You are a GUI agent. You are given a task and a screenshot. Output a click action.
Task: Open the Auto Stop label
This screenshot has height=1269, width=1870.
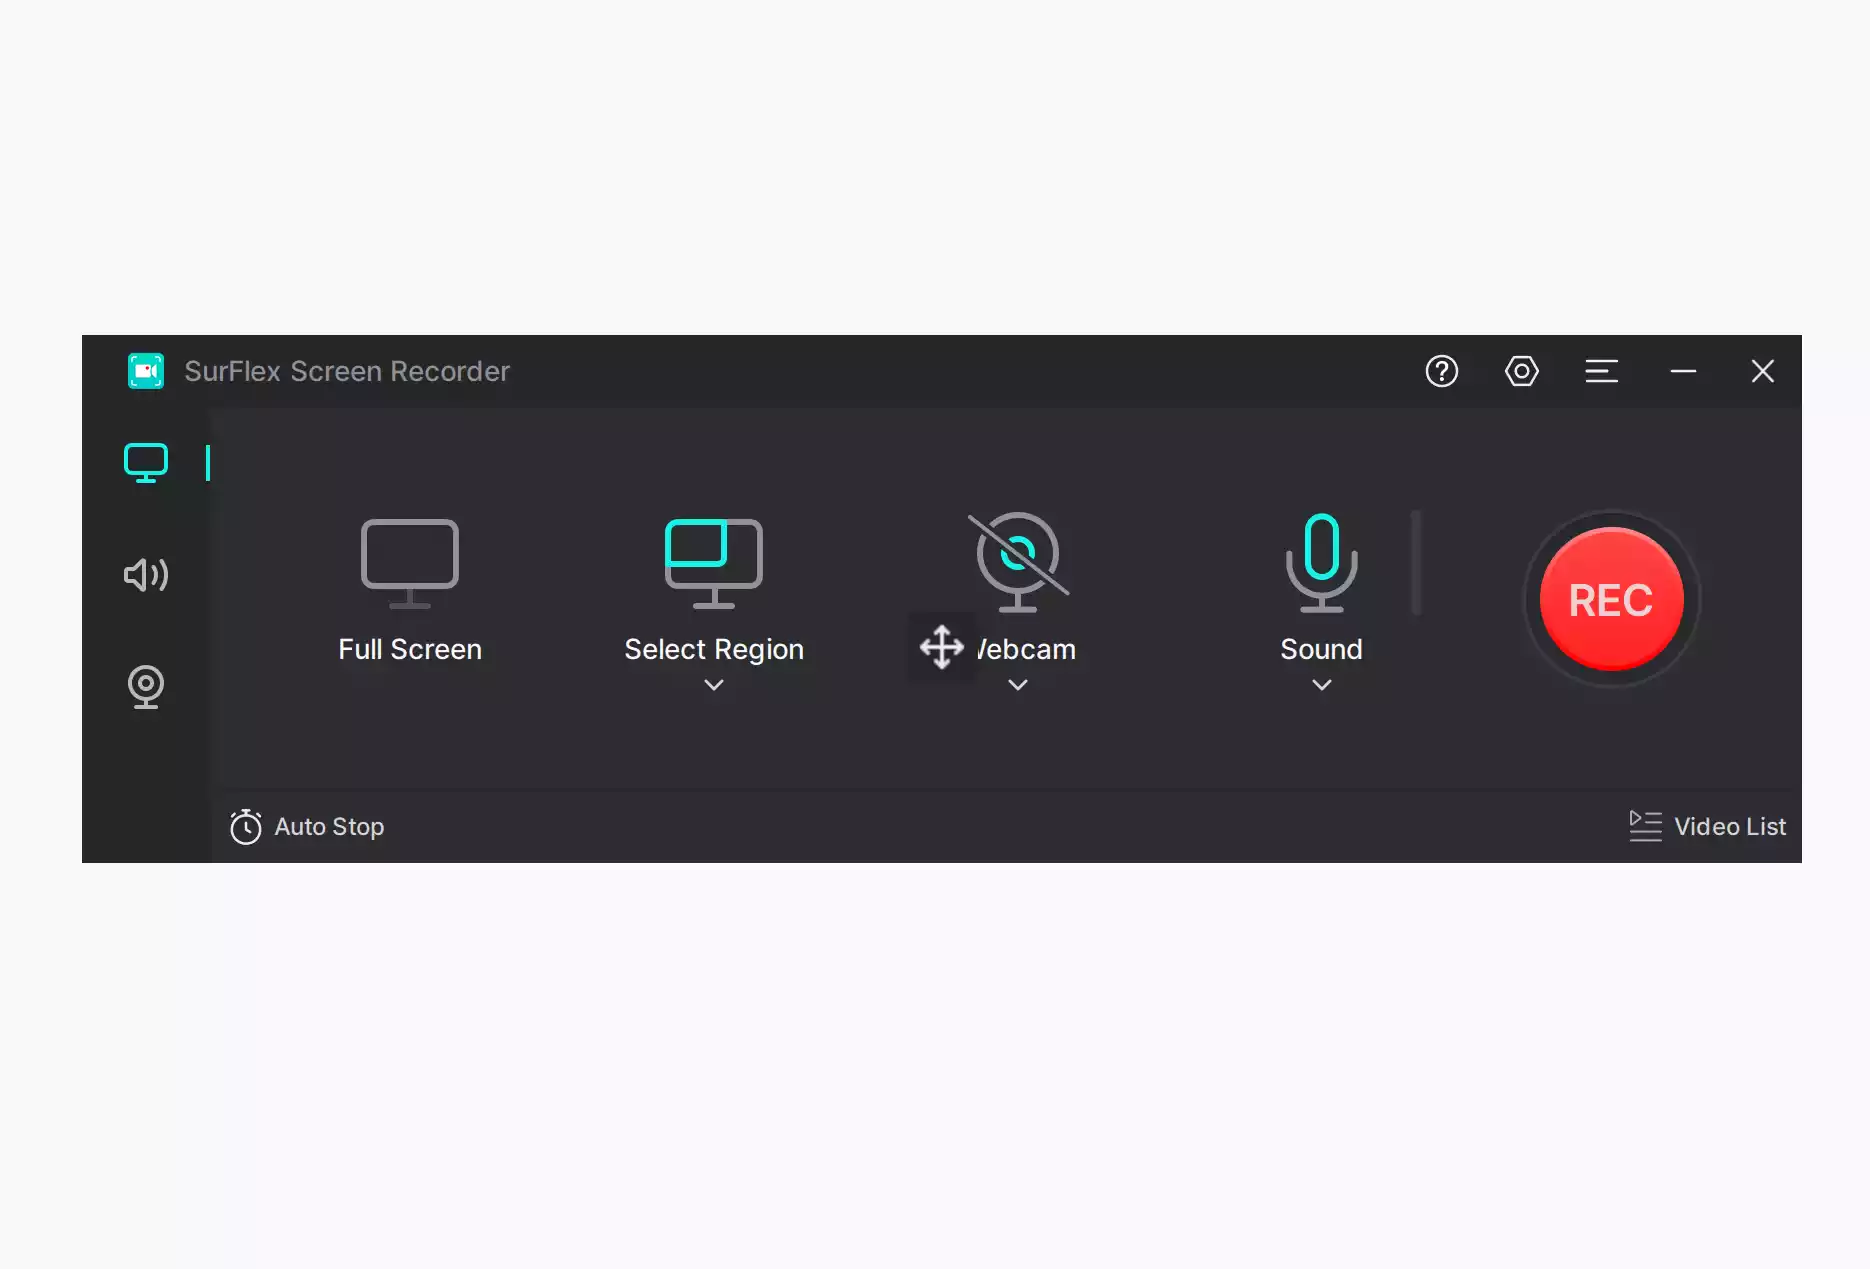pyautogui.click(x=329, y=827)
